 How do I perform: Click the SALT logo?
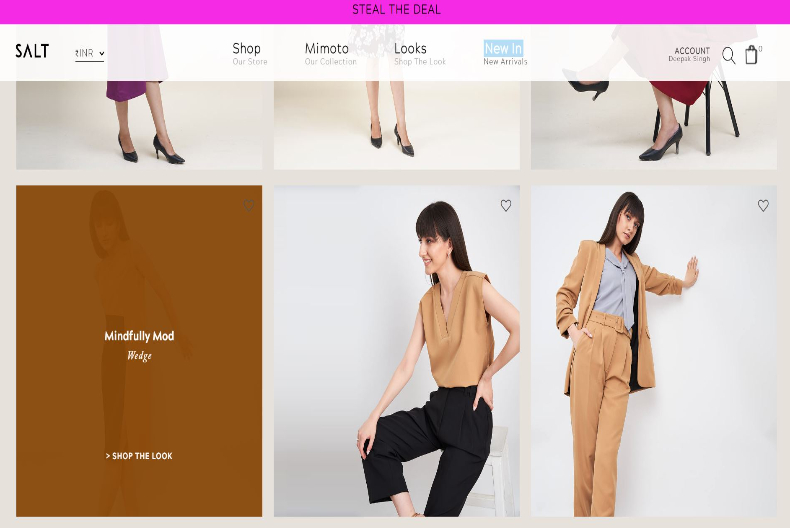(32, 51)
